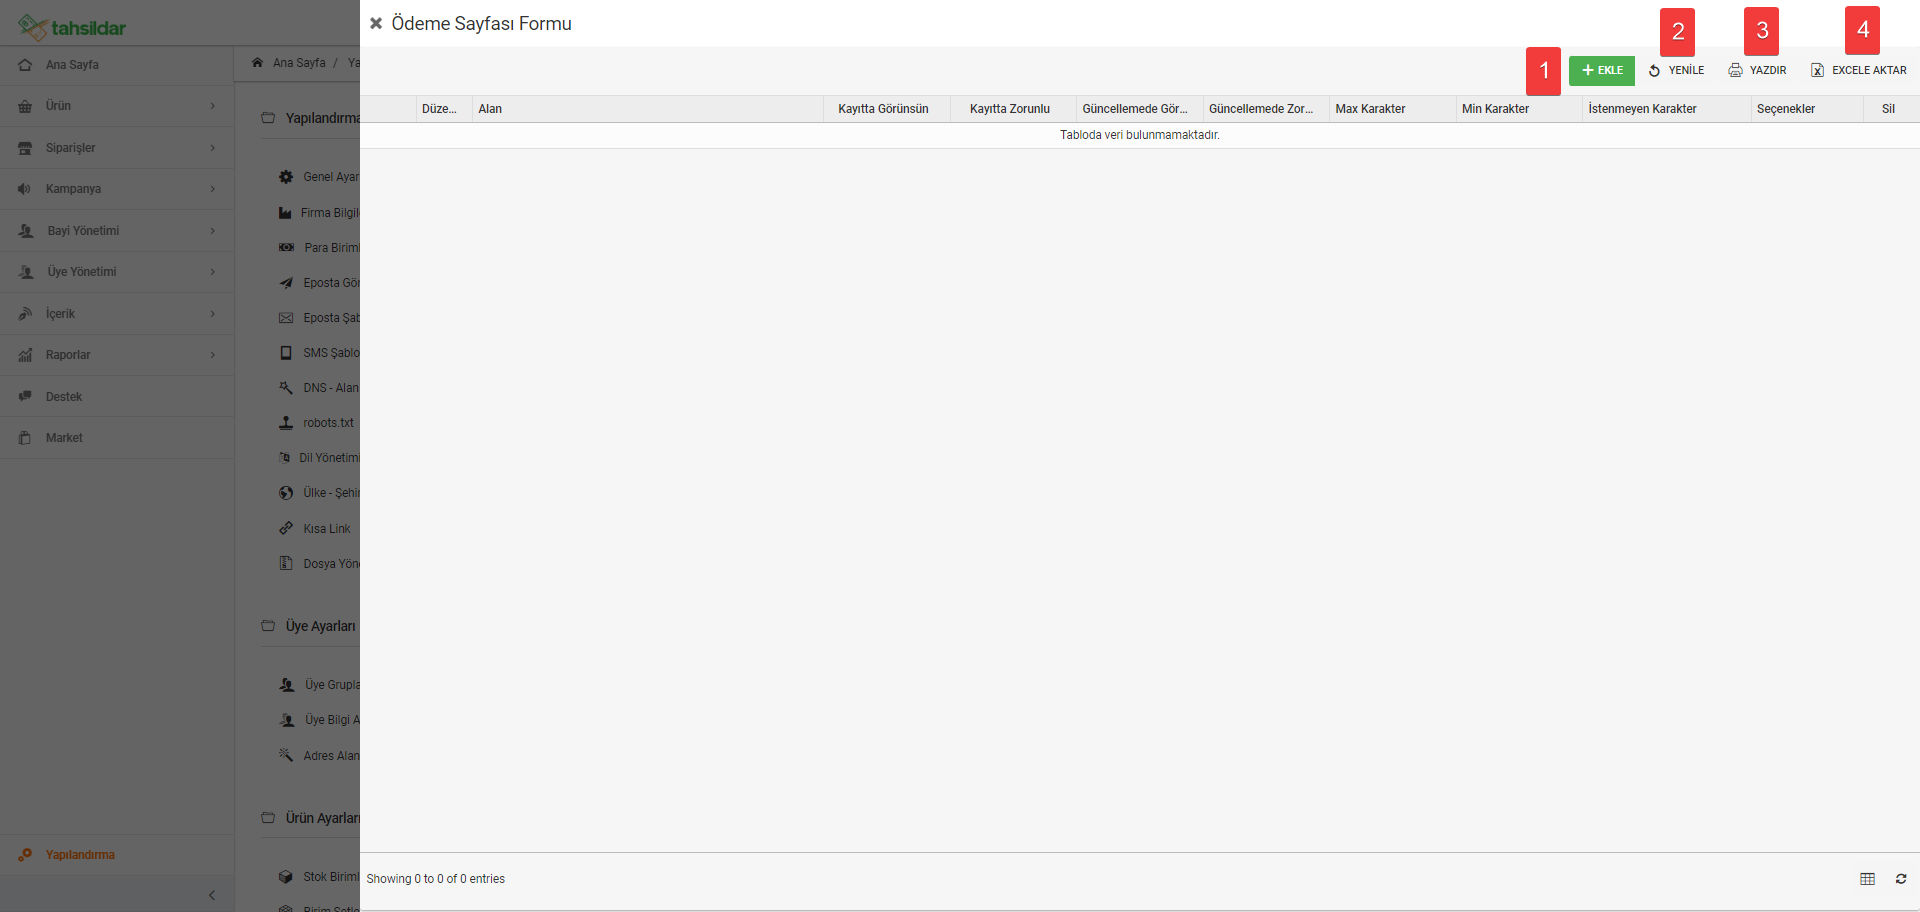The width and height of the screenshot is (1920, 912).
Task: Click the Para Birimi money icon
Action: coord(286,248)
